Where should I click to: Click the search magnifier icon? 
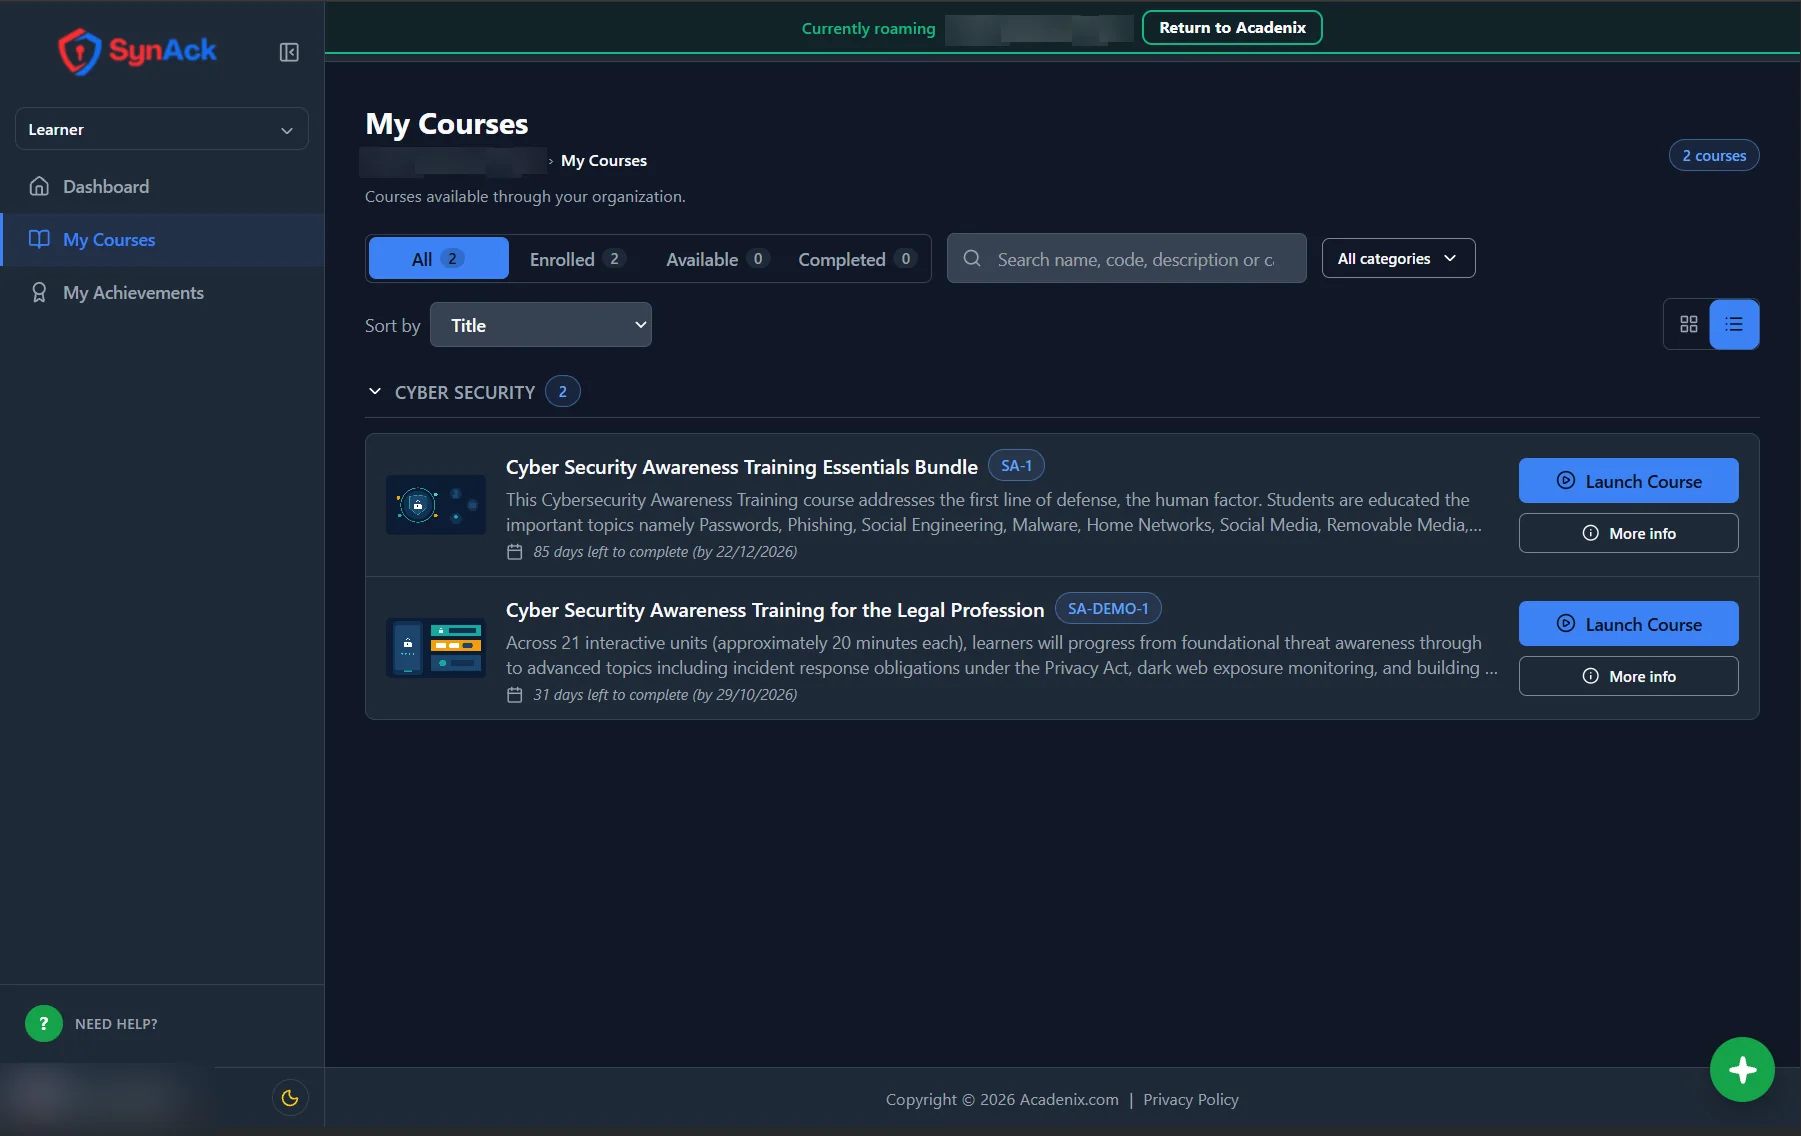972,259
